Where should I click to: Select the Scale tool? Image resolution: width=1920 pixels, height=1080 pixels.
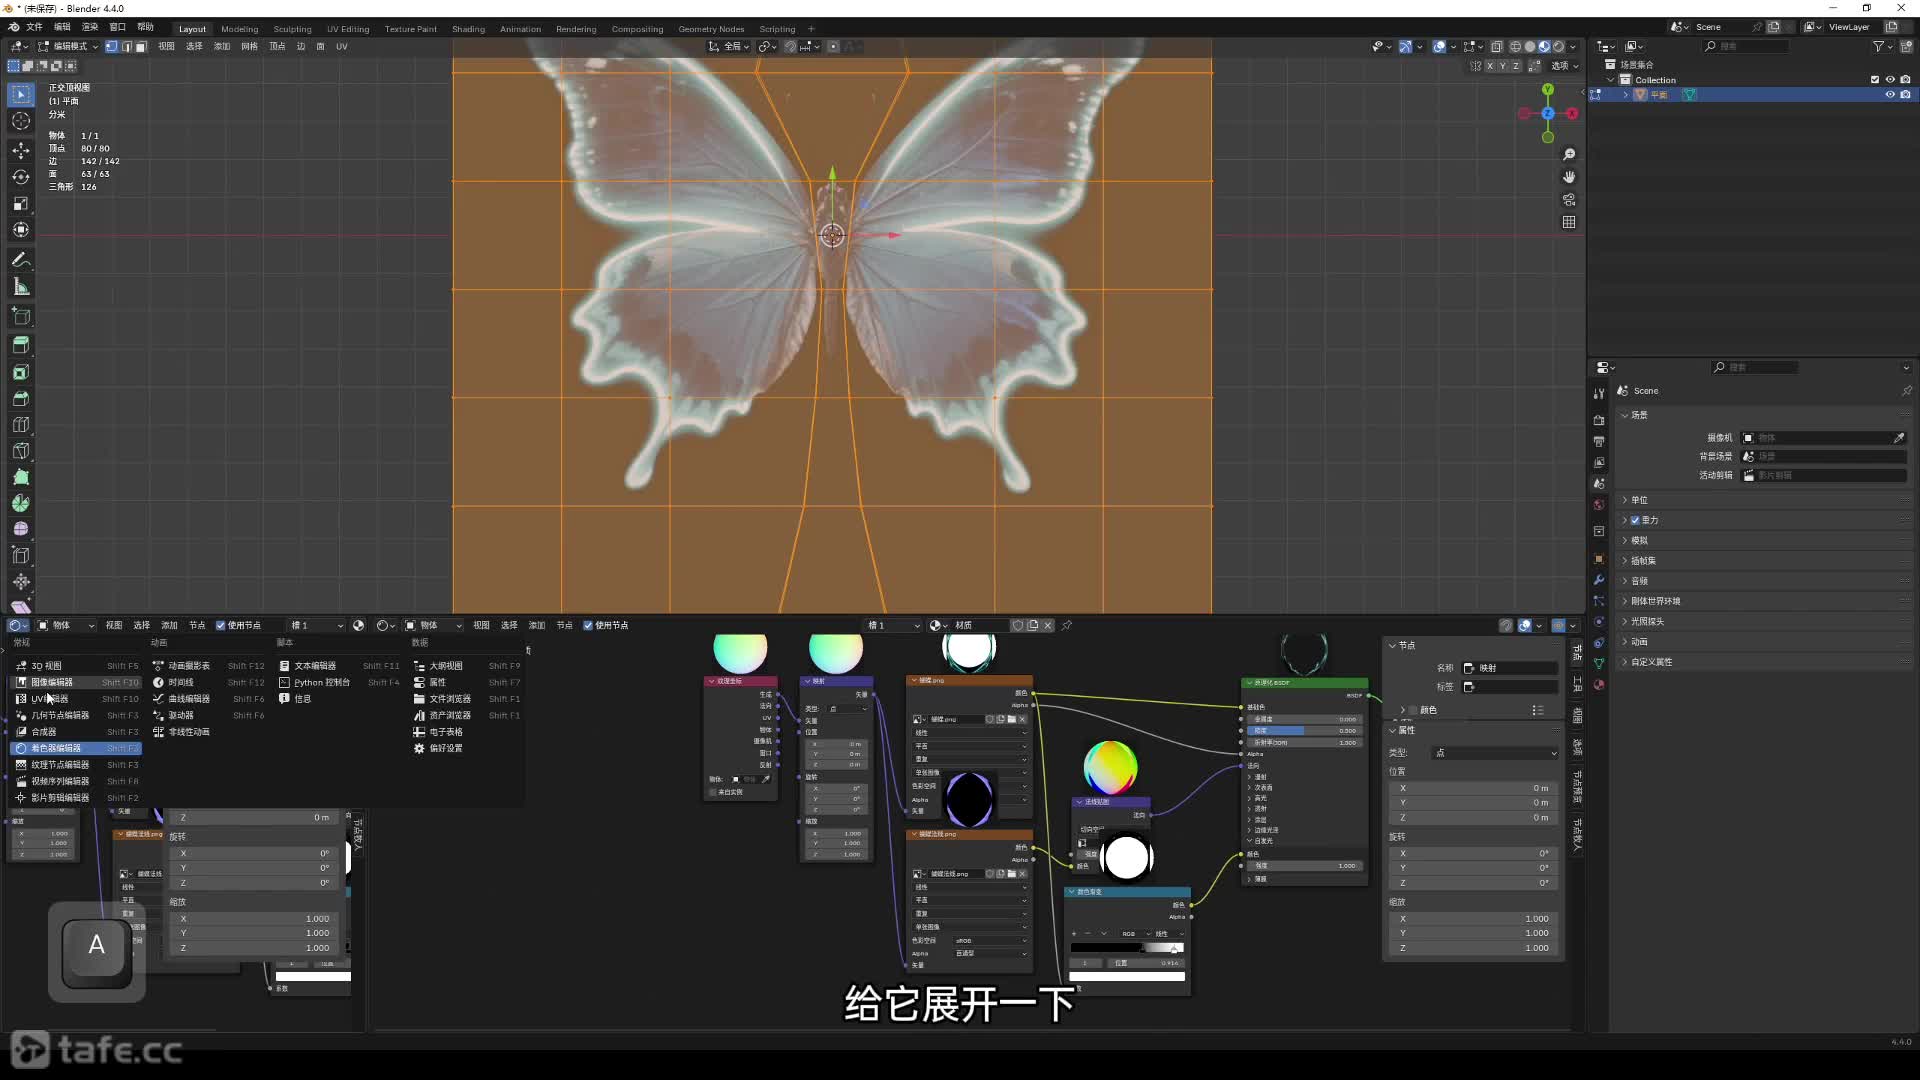point(21,204)
